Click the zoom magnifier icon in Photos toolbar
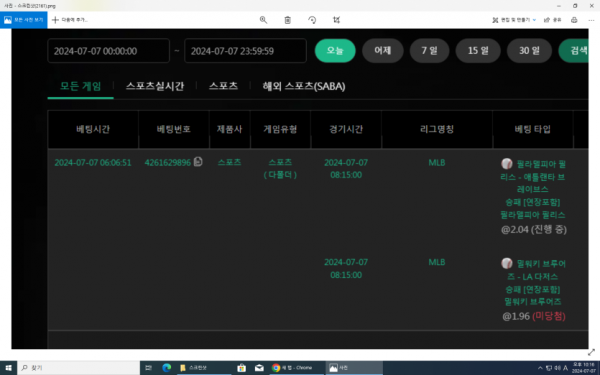The height and width of the screenshot is (375, 600). coord(263,20)
